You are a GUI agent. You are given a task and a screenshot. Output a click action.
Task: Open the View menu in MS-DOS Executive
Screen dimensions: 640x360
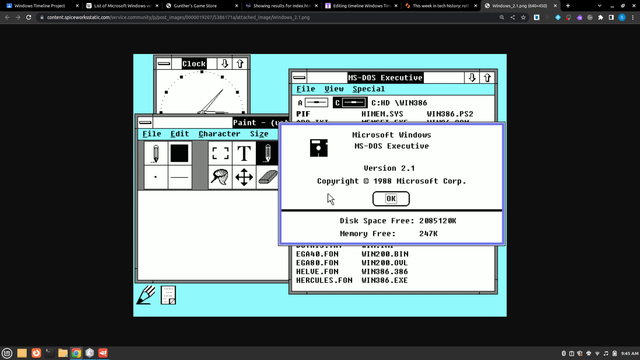334,89
